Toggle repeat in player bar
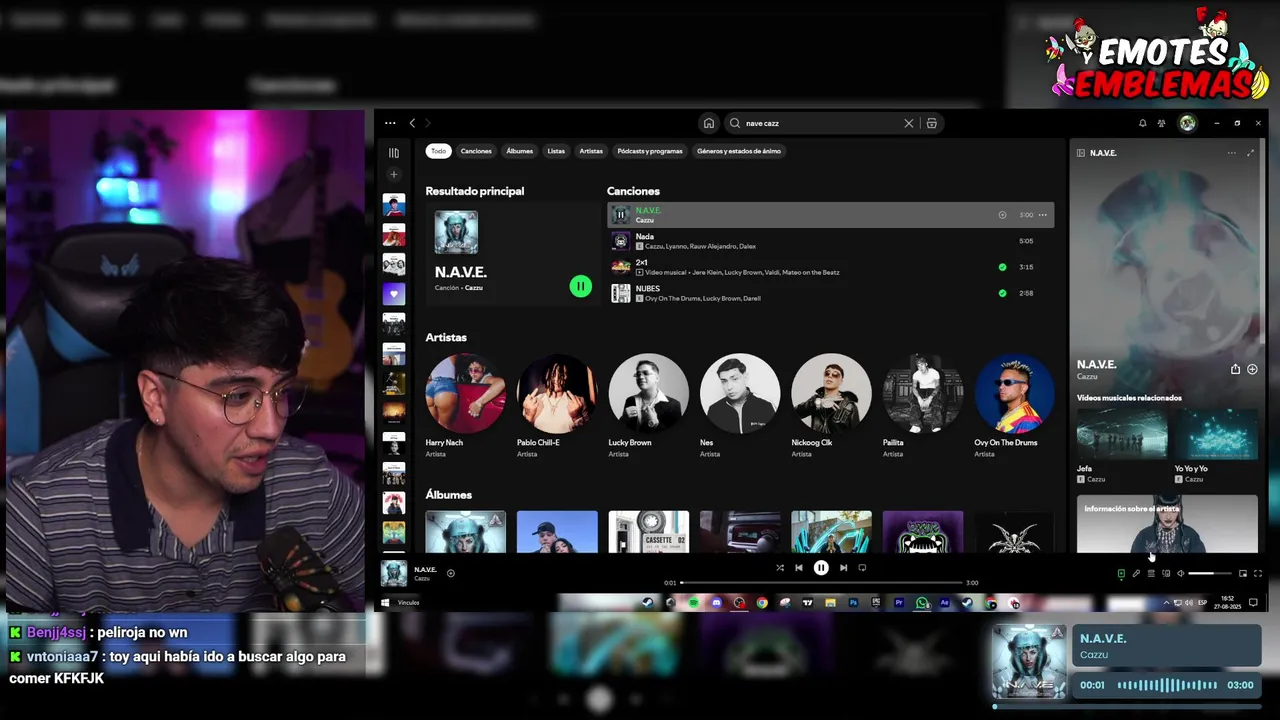1280x720 pixels. click(x=862, y=568)
